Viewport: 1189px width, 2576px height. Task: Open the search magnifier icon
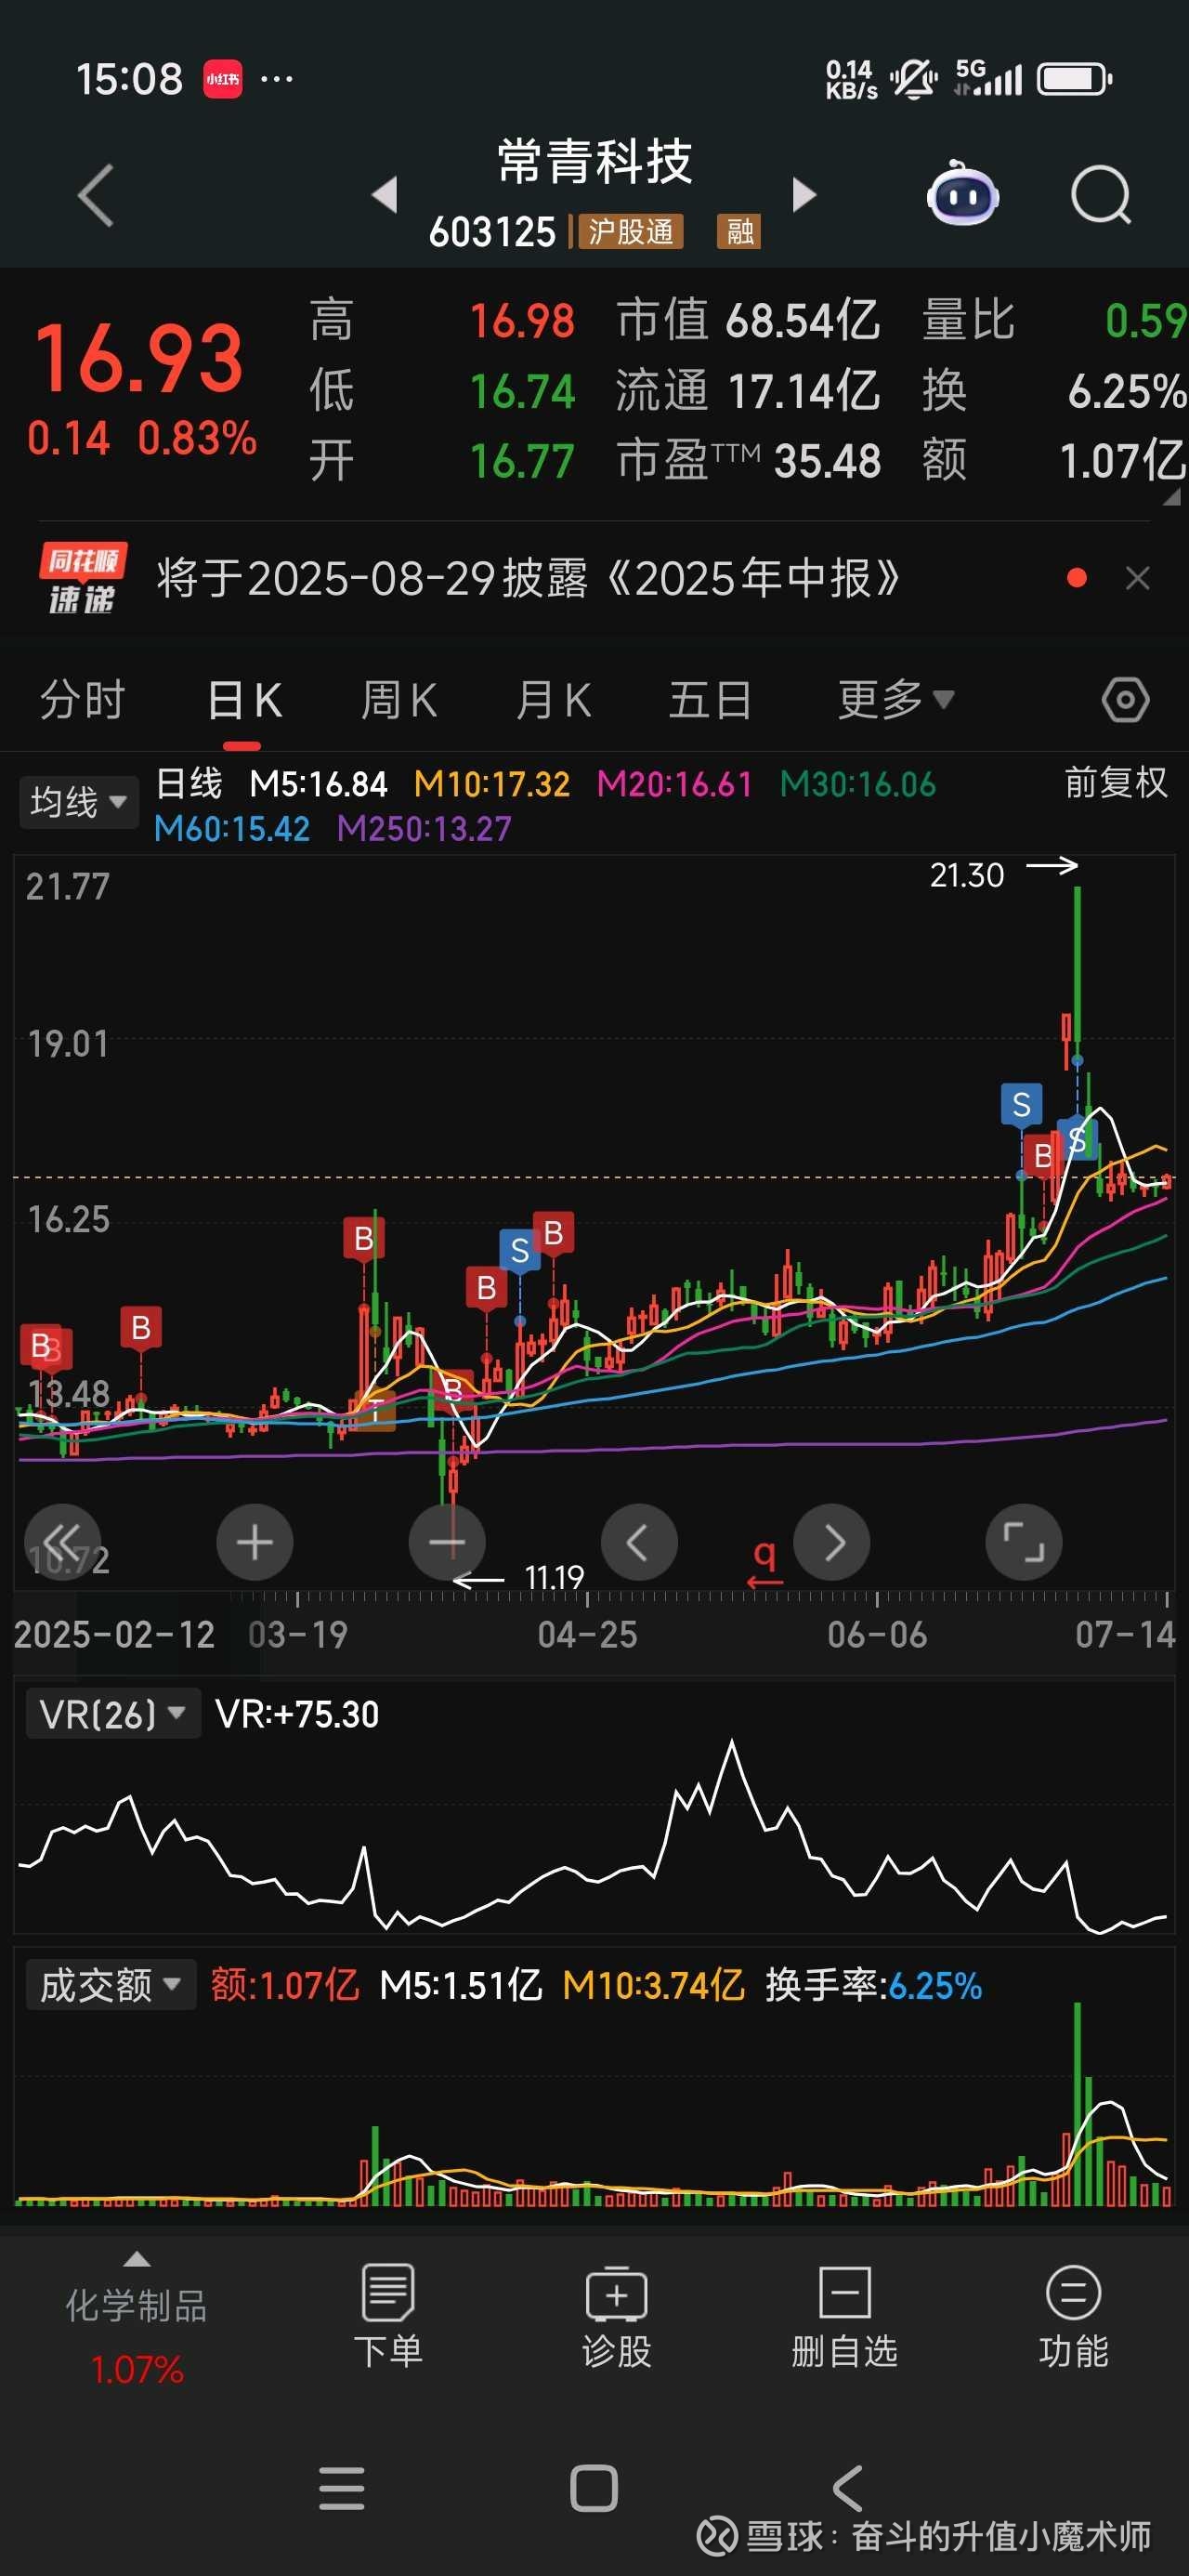tap(1100, 195)
